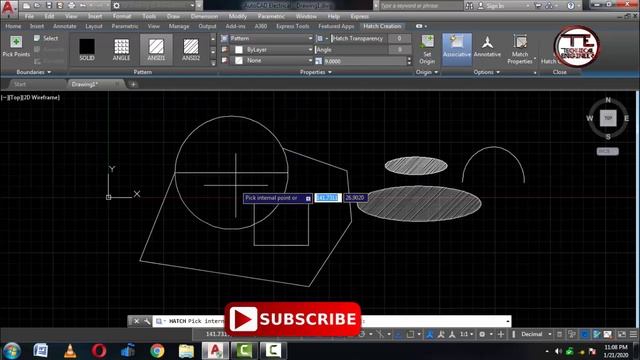Choose the ANGLE hatch pattern
Viewport: 640px width, 360px height.
point(122,49)
